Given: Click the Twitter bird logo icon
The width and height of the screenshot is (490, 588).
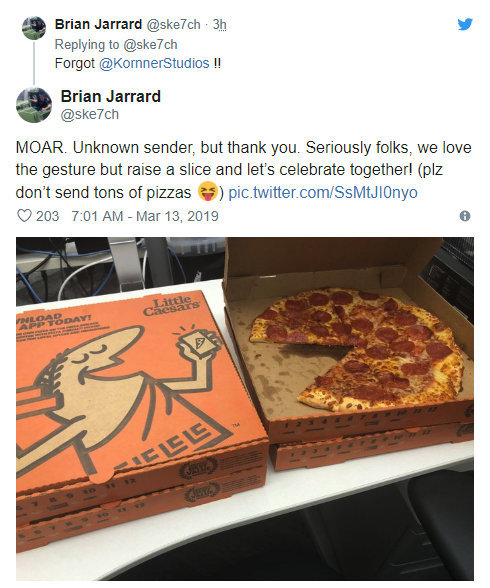Looking at the screenshot, I should [x=465, y=24].
